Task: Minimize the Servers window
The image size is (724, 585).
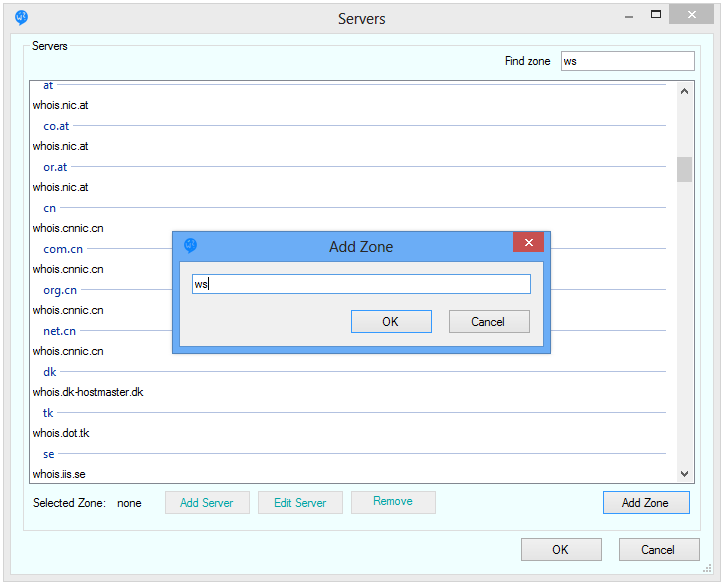Action: tap(629, 17)
